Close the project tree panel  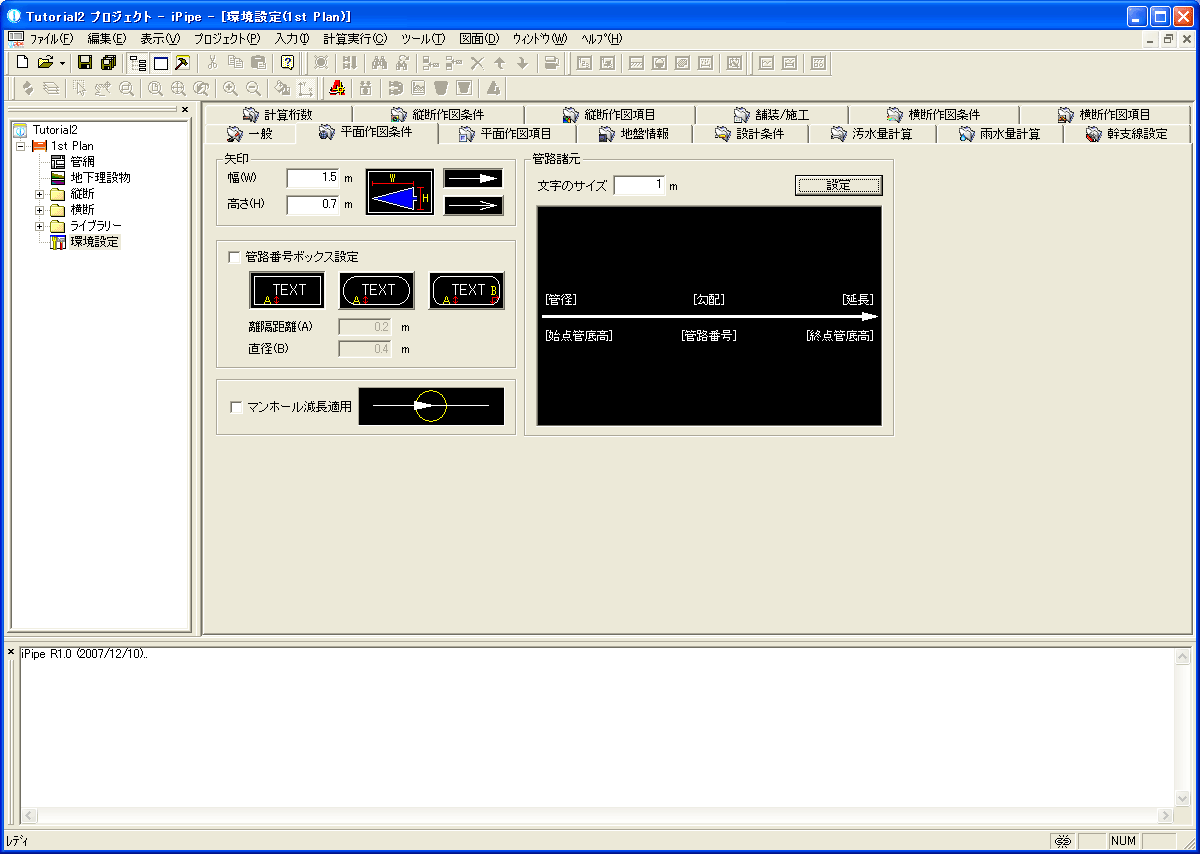(x=185, y=109)
